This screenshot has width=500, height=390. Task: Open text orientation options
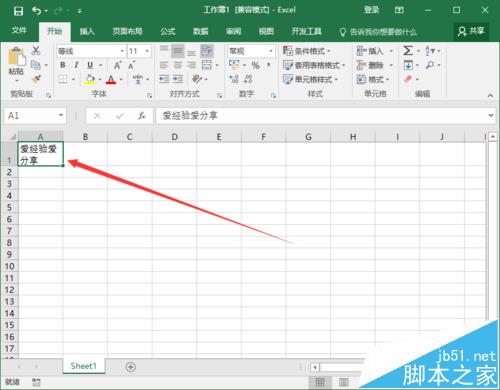[197, 79]
